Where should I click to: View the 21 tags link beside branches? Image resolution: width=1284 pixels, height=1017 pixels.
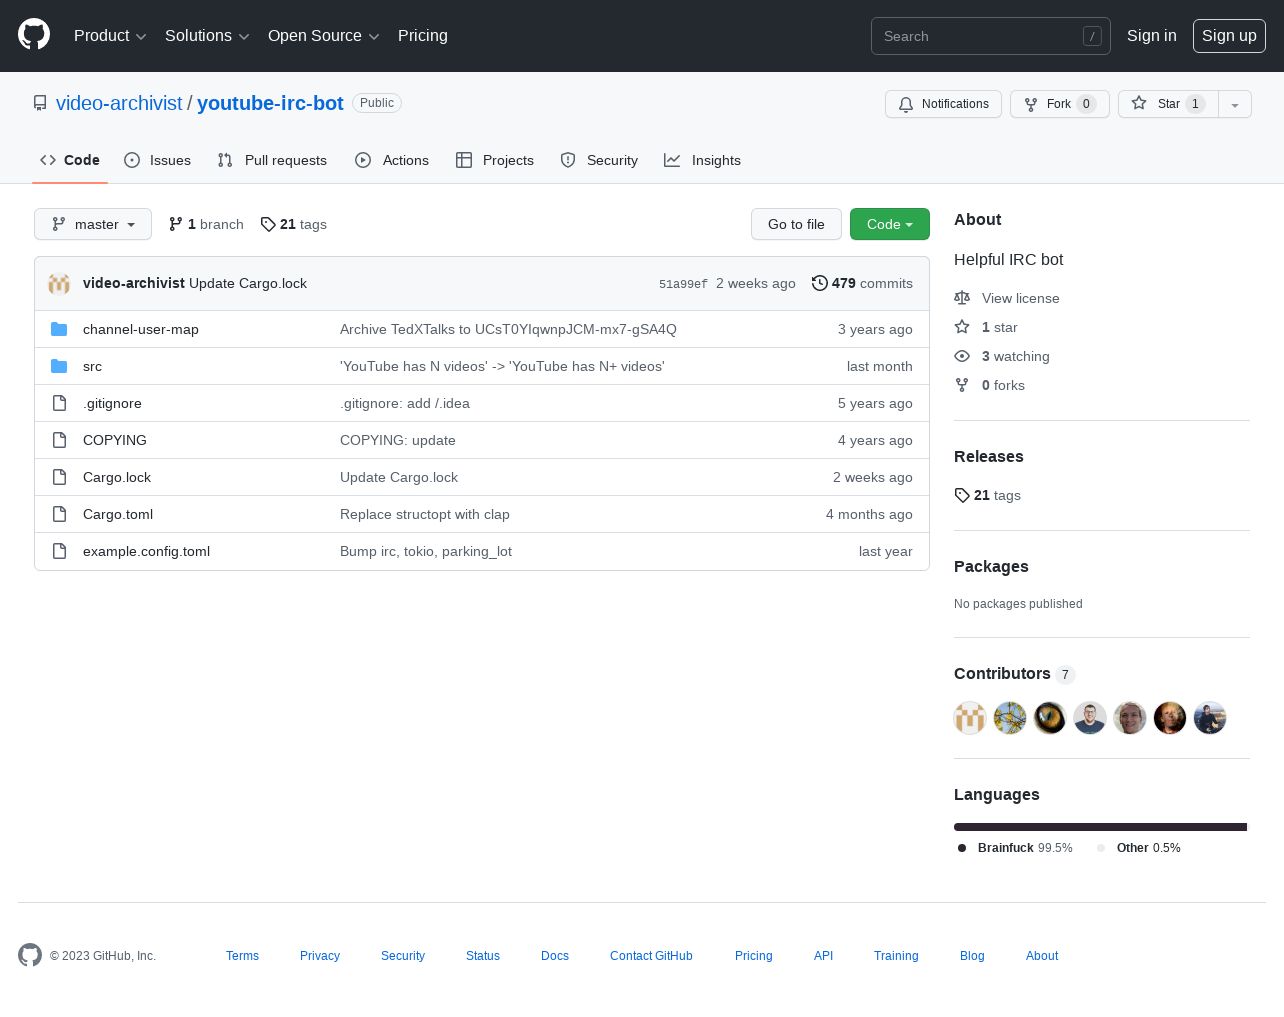click(x=294, y=224)
